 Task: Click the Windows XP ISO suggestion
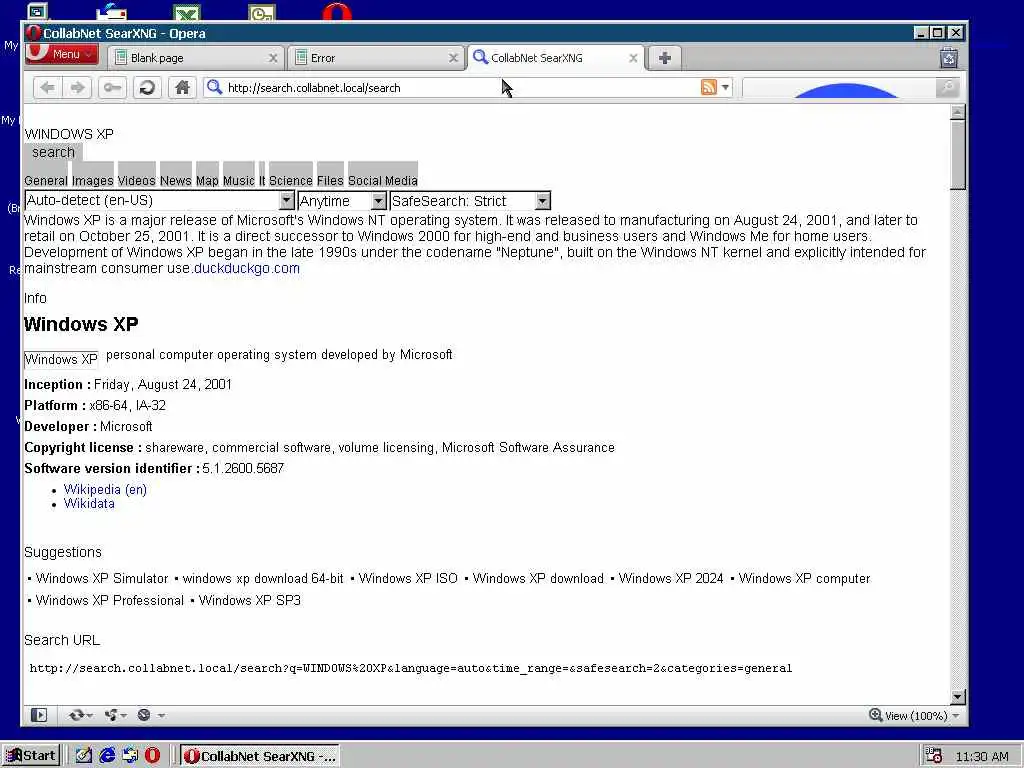tap(408, 579)
